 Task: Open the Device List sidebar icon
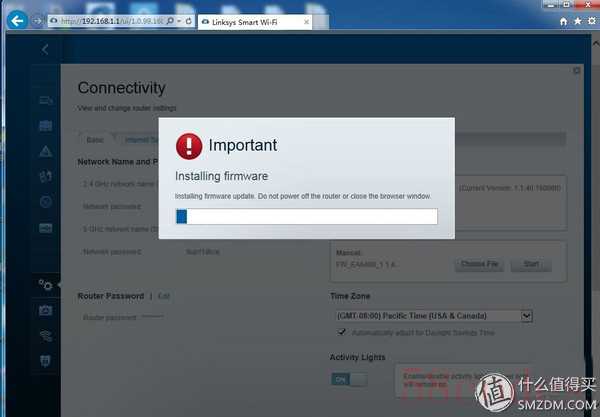click(46, 100)
